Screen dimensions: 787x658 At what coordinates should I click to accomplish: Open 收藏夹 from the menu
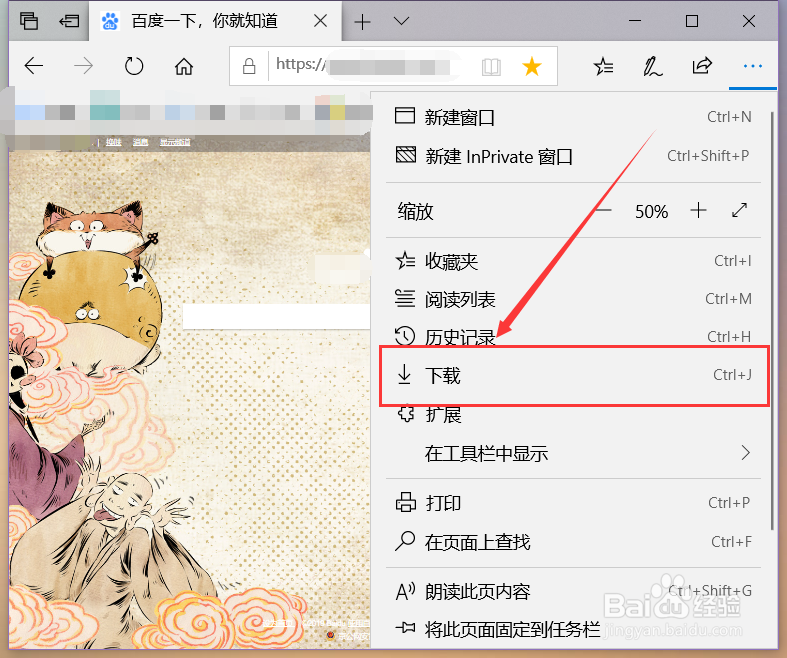pos(573,261)
